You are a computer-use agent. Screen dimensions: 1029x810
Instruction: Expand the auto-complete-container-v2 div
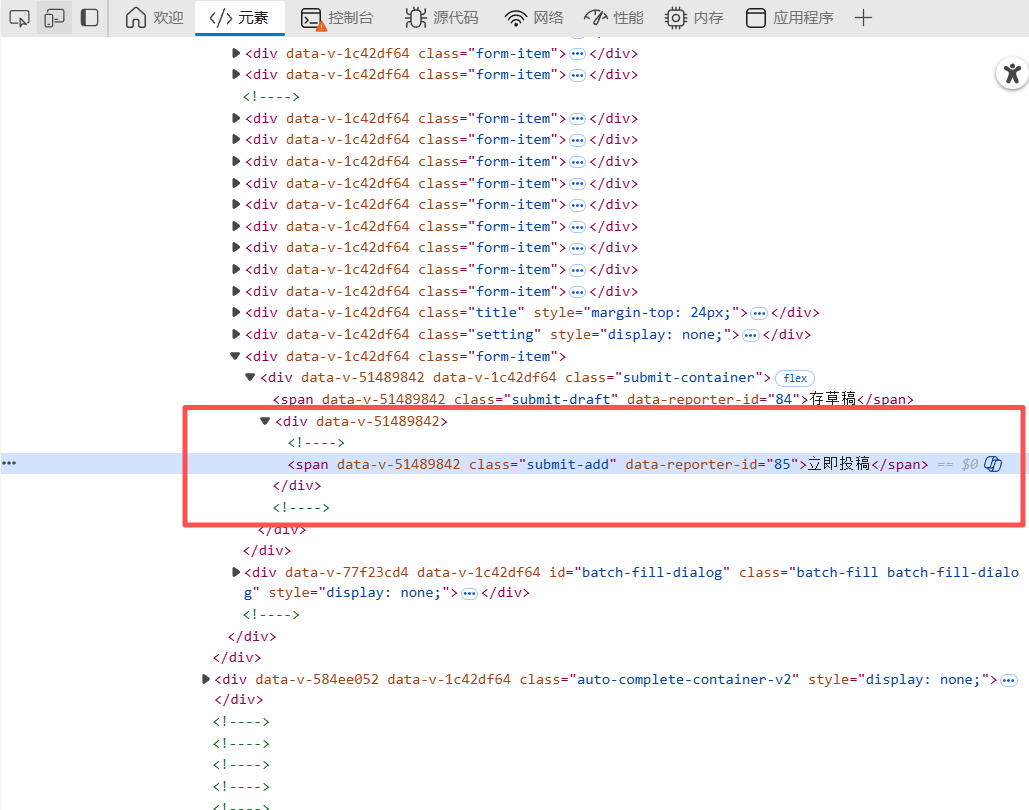[207, 679]
